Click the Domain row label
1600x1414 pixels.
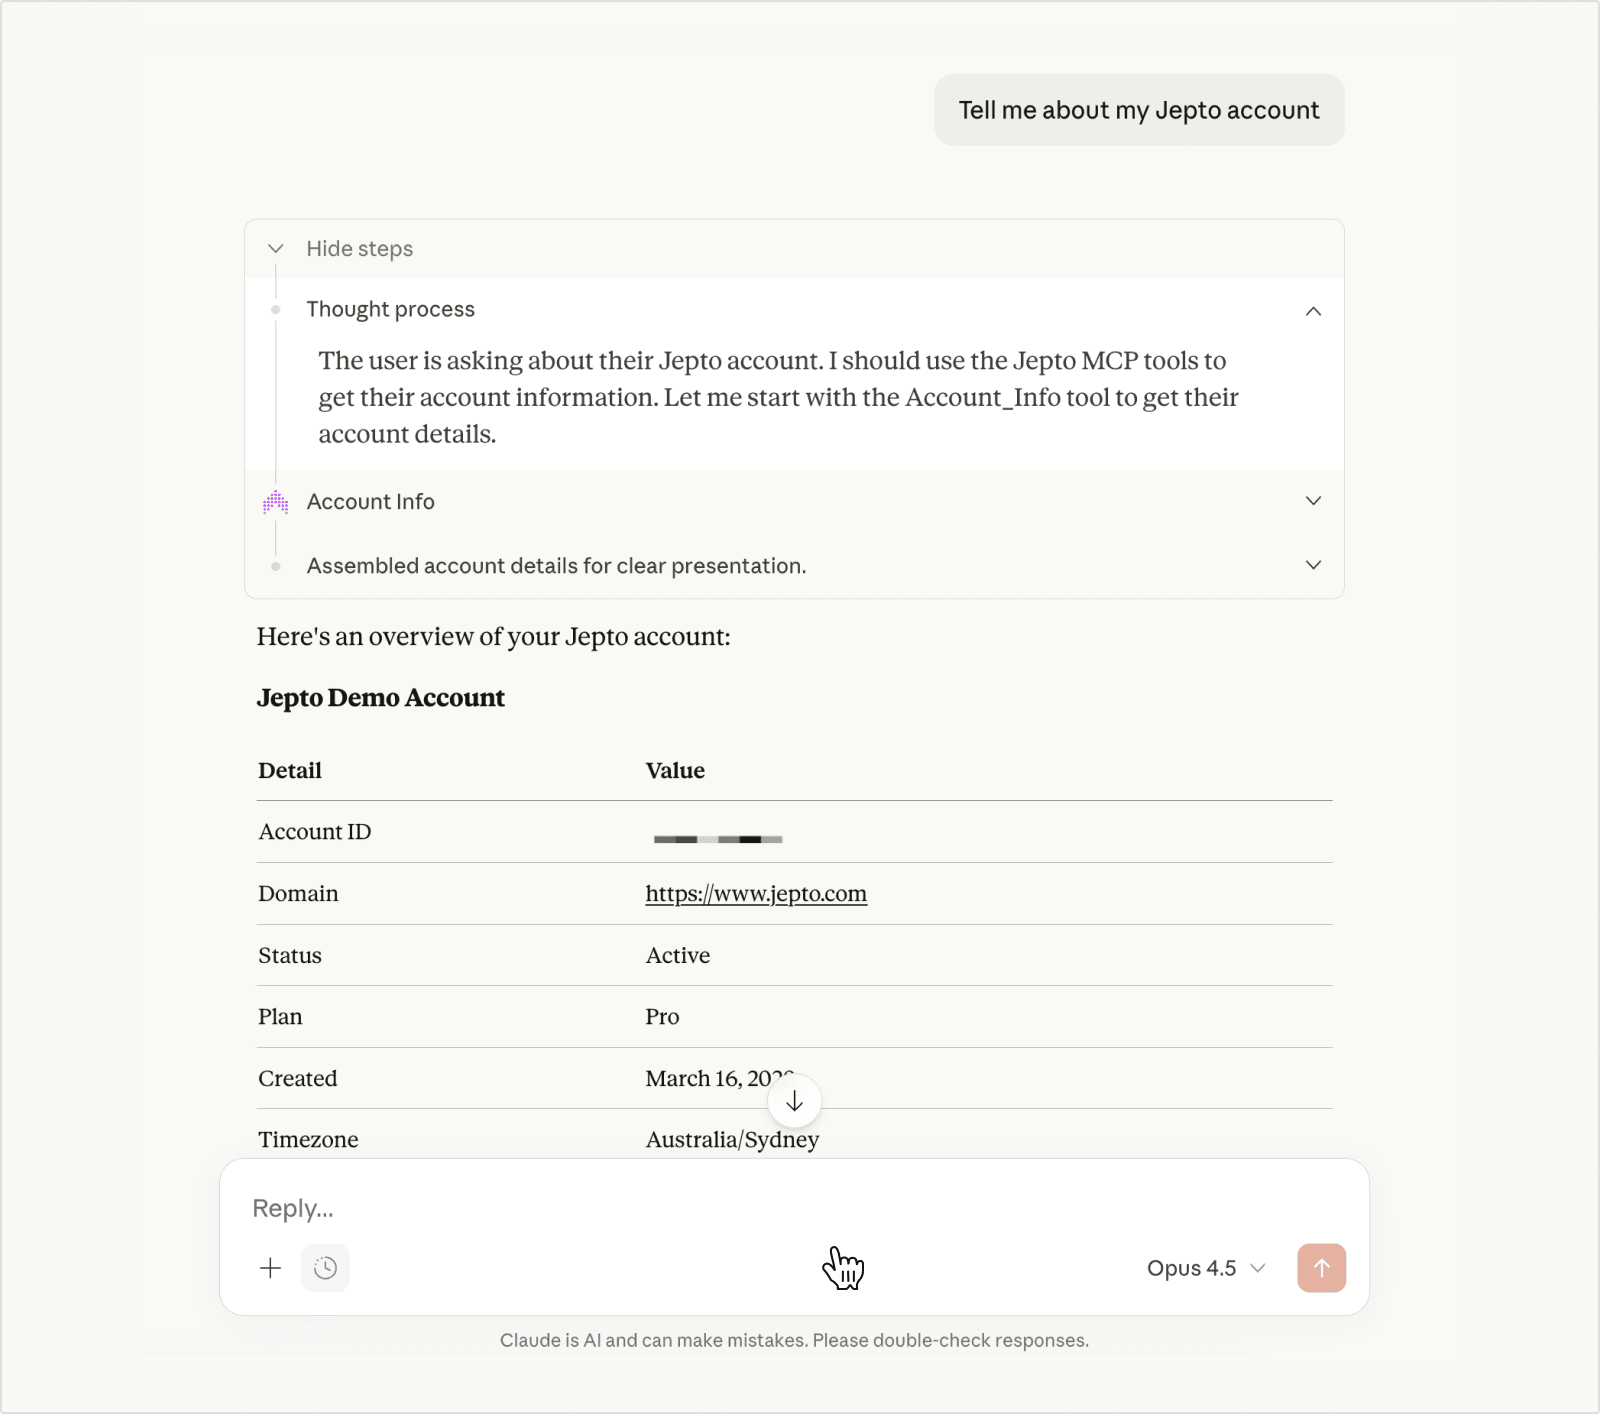coord(298,893)
